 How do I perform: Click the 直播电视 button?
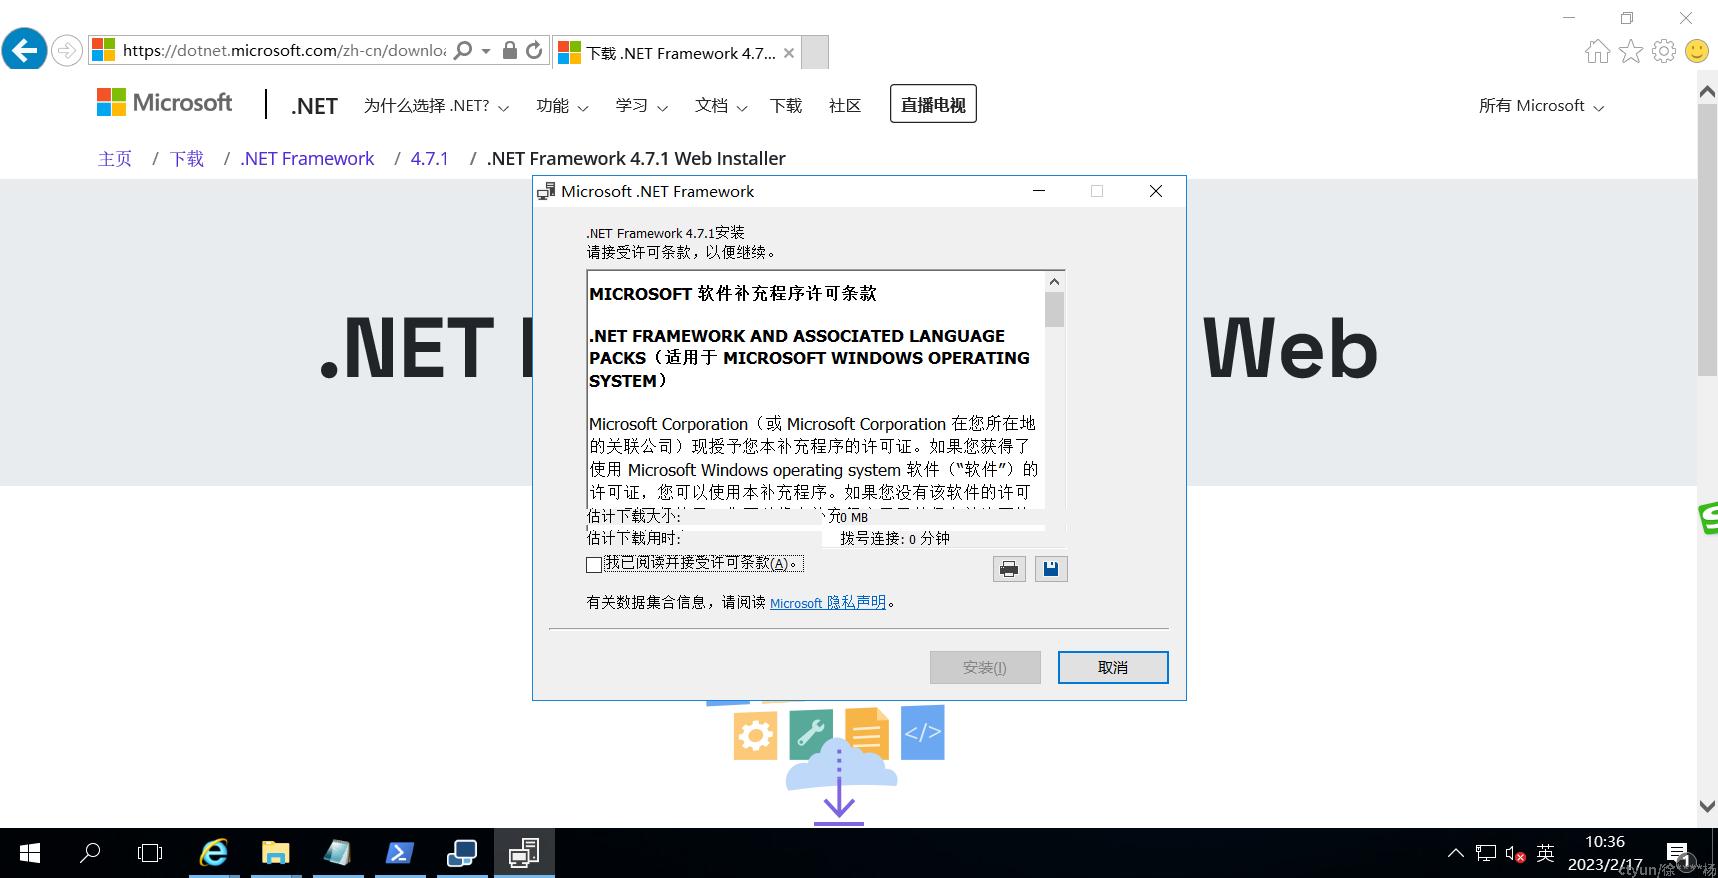click(933, 104)
